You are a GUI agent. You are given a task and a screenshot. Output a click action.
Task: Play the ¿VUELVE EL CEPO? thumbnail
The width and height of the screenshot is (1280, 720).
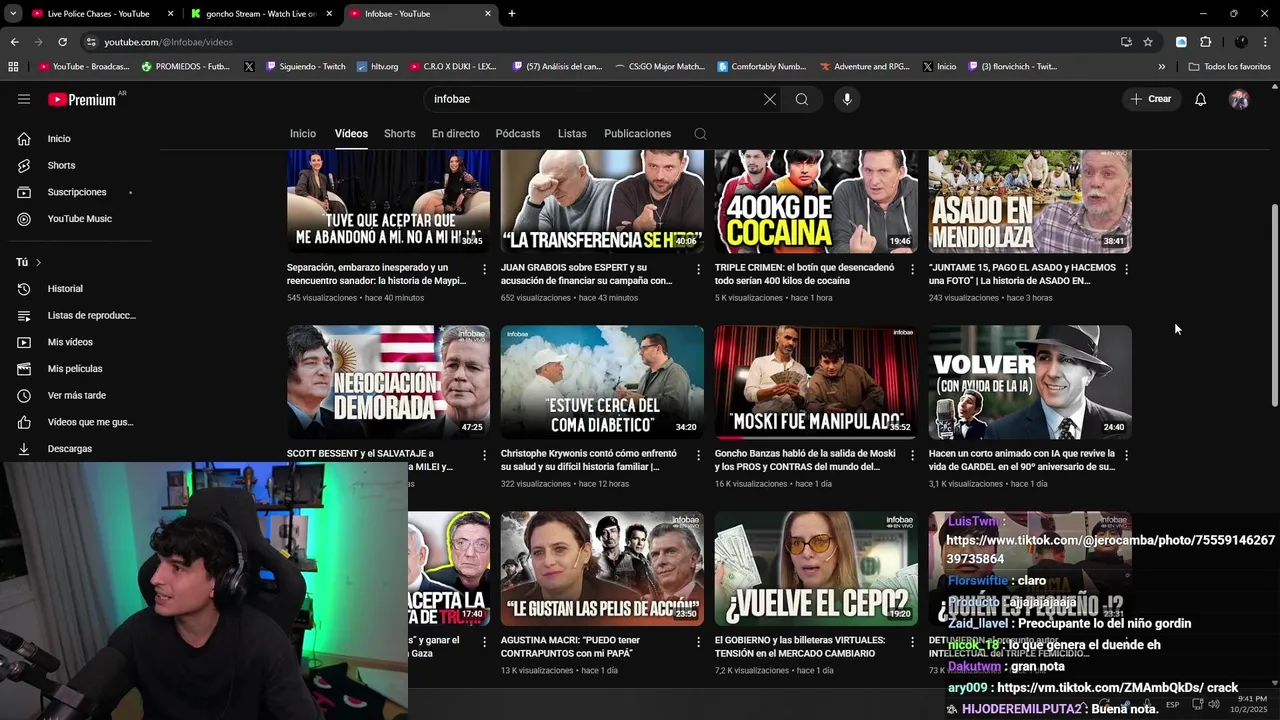coord(816,568)
